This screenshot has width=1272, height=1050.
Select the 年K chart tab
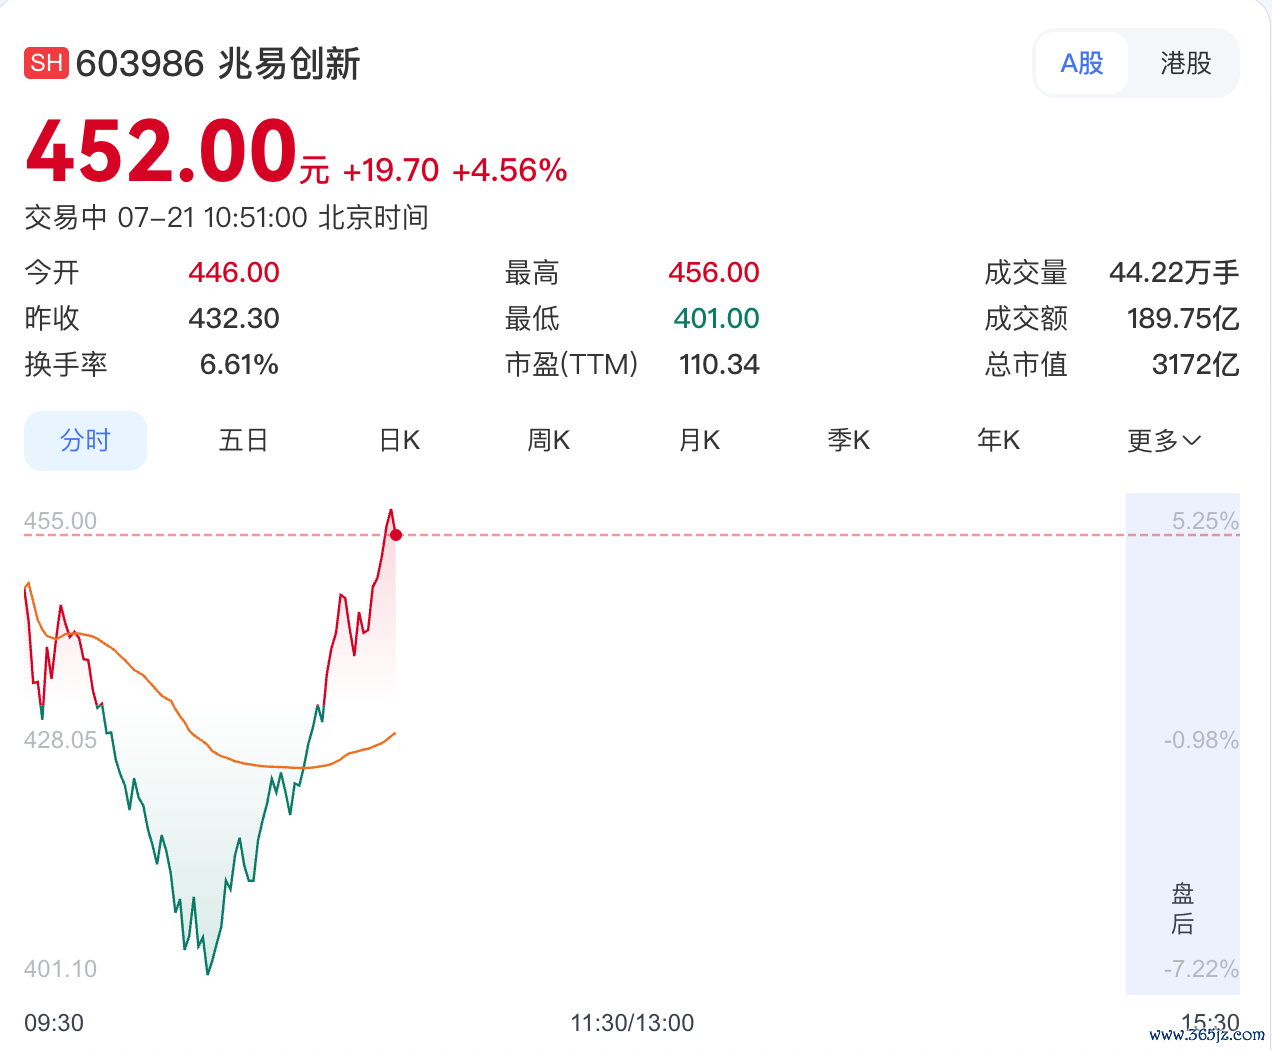tap(999, 440)
